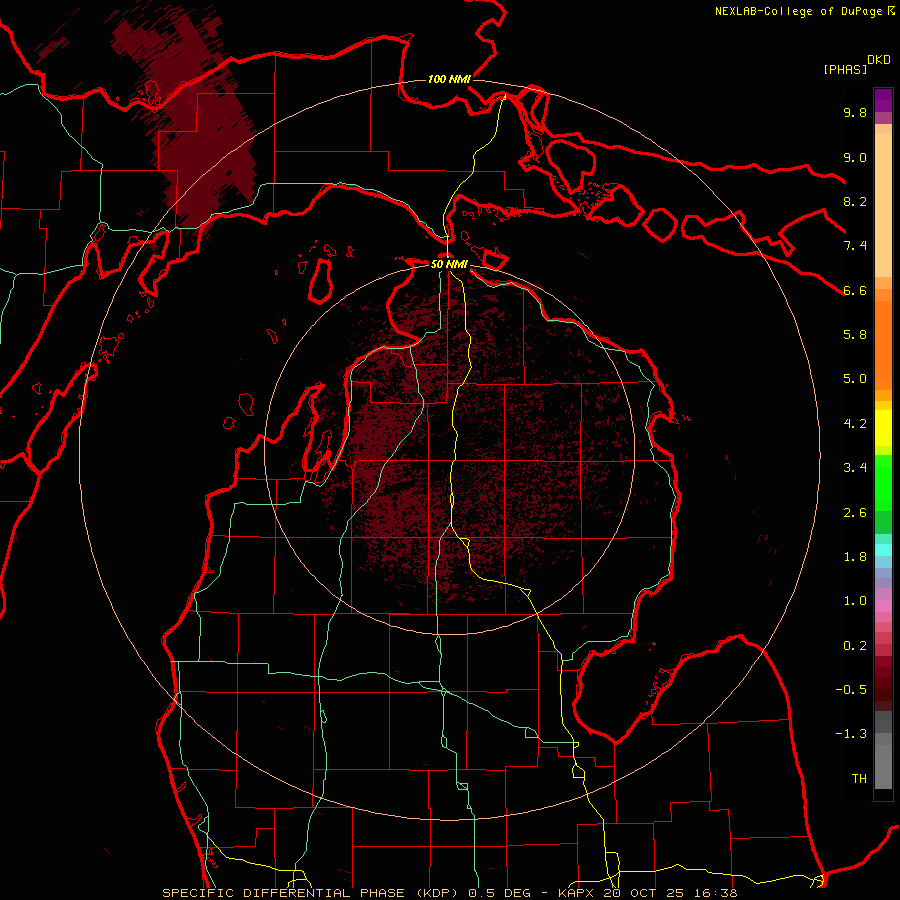The height and width of the screenshot is (900, 900).
Task: Click the 3.4 scale value
Action: click(855, 468)
